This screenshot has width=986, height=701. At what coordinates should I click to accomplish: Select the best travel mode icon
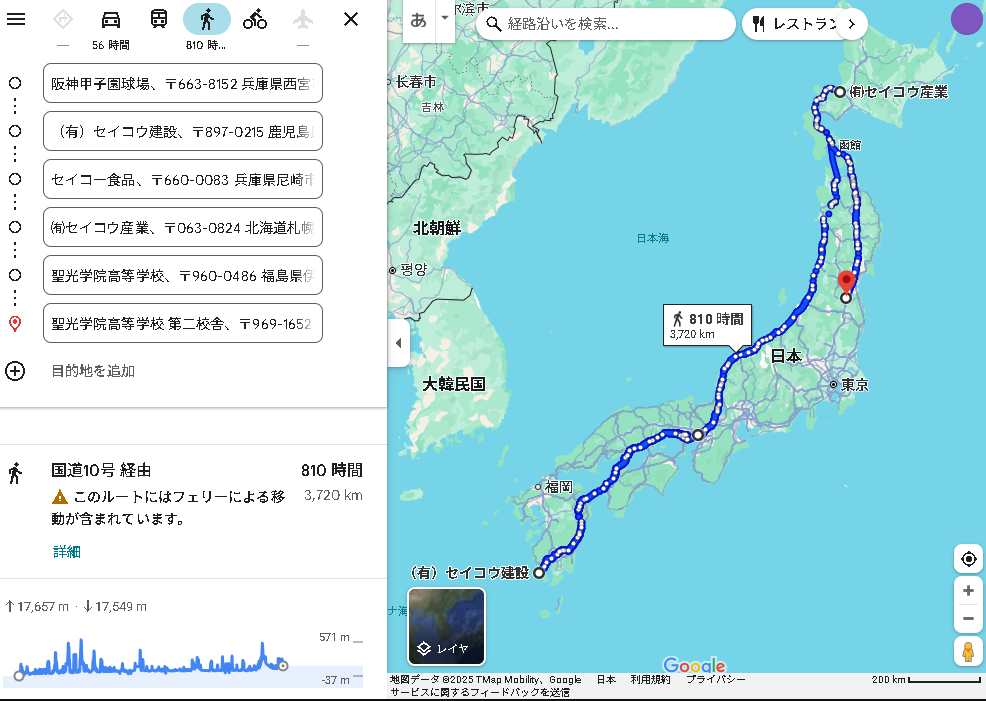pos(63,19)
